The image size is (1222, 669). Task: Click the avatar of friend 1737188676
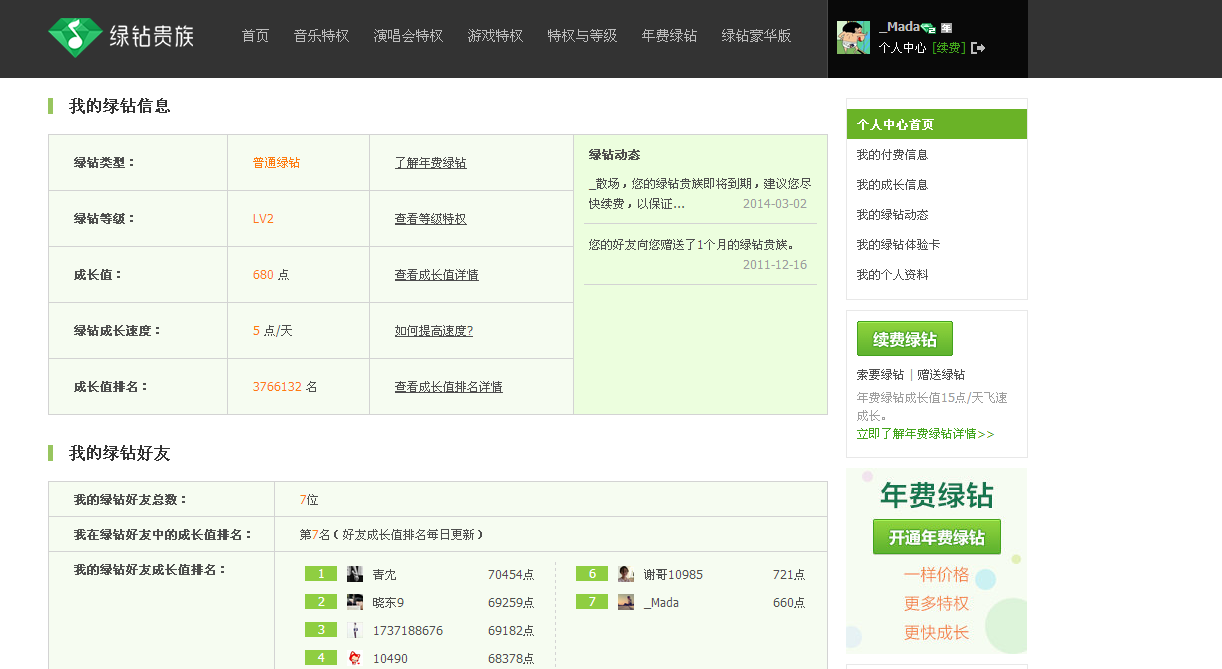tap(355, 630)
